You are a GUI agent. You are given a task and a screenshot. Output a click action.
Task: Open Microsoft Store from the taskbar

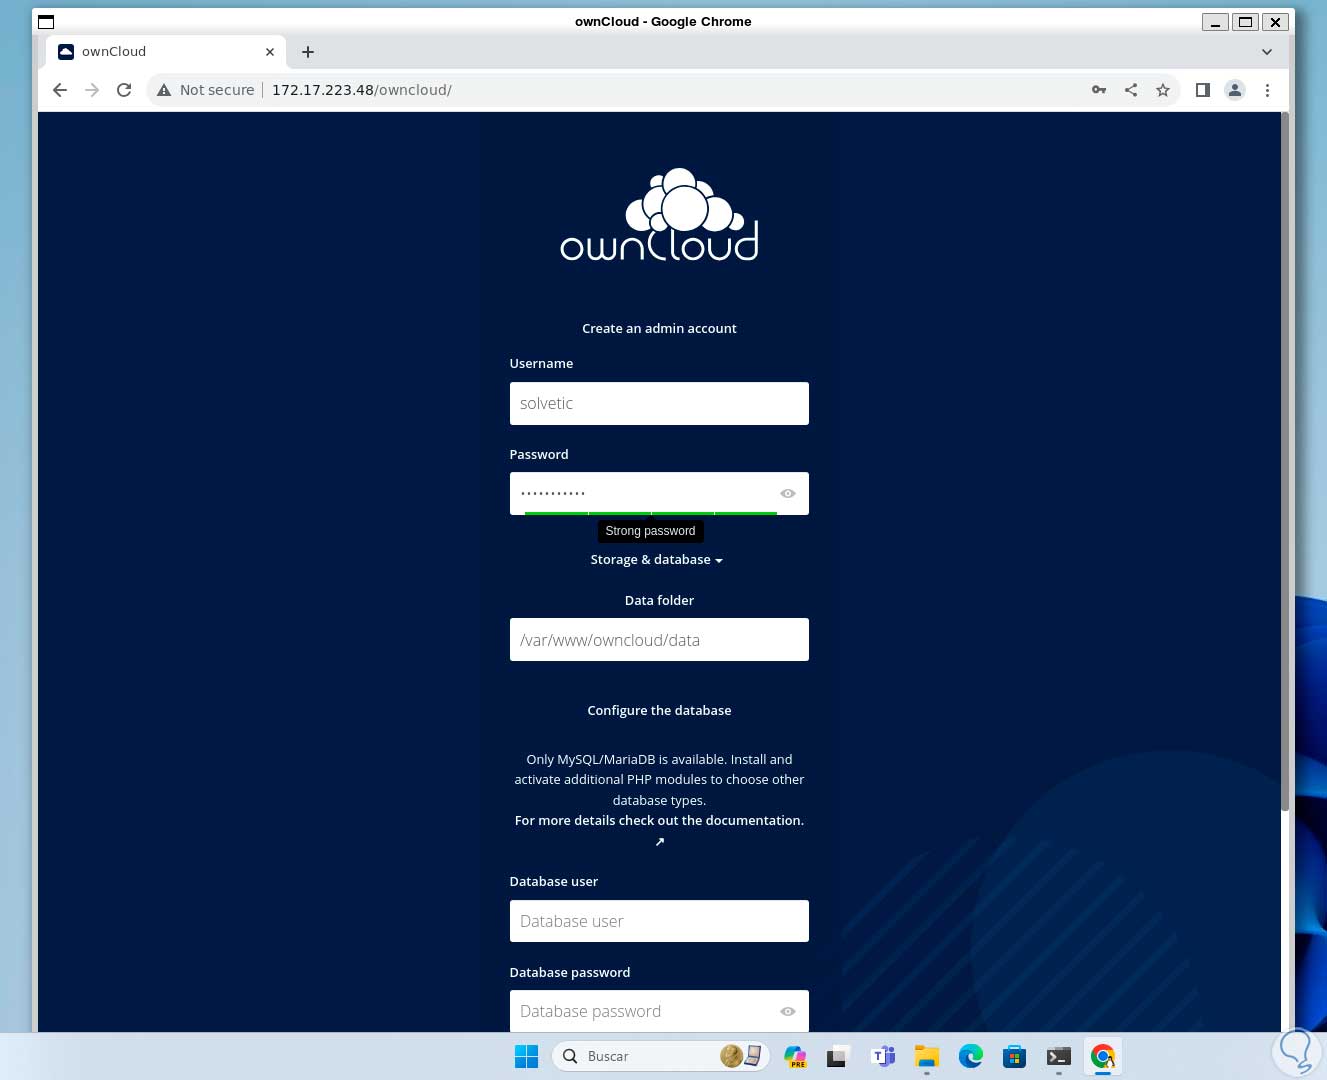click(1015, 1056)
